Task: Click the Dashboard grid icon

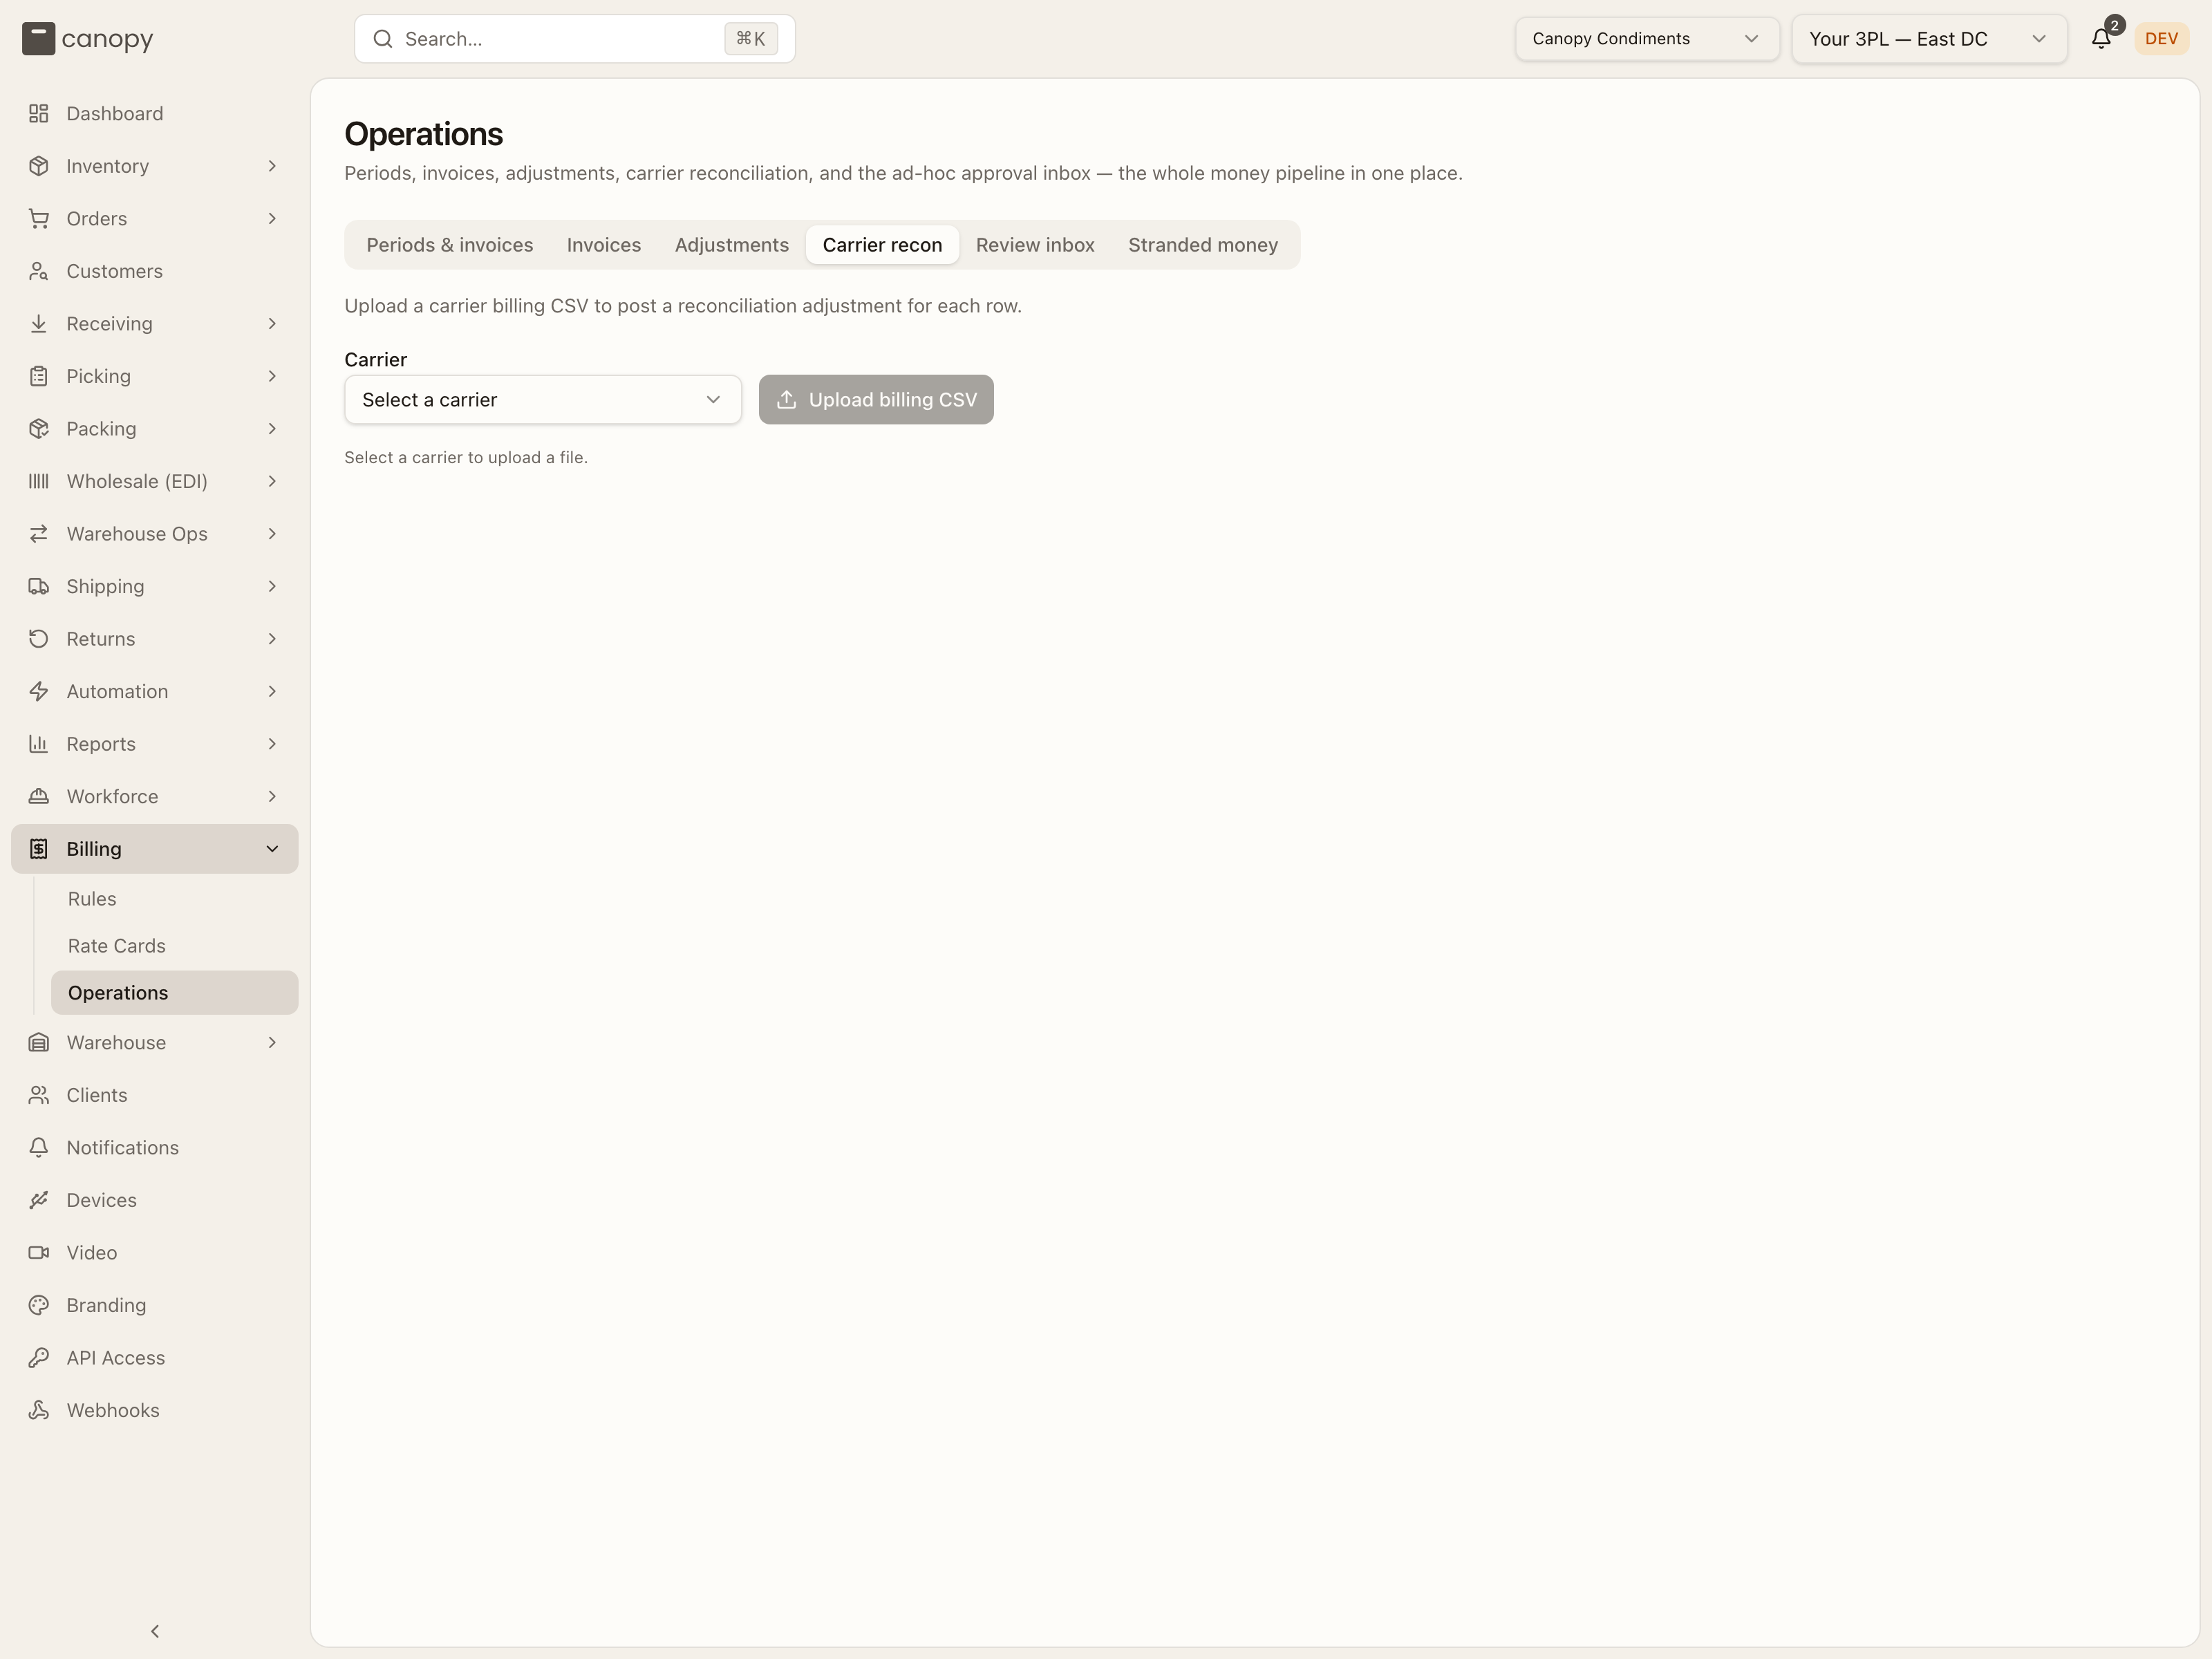Action: (x=39, y=114)
